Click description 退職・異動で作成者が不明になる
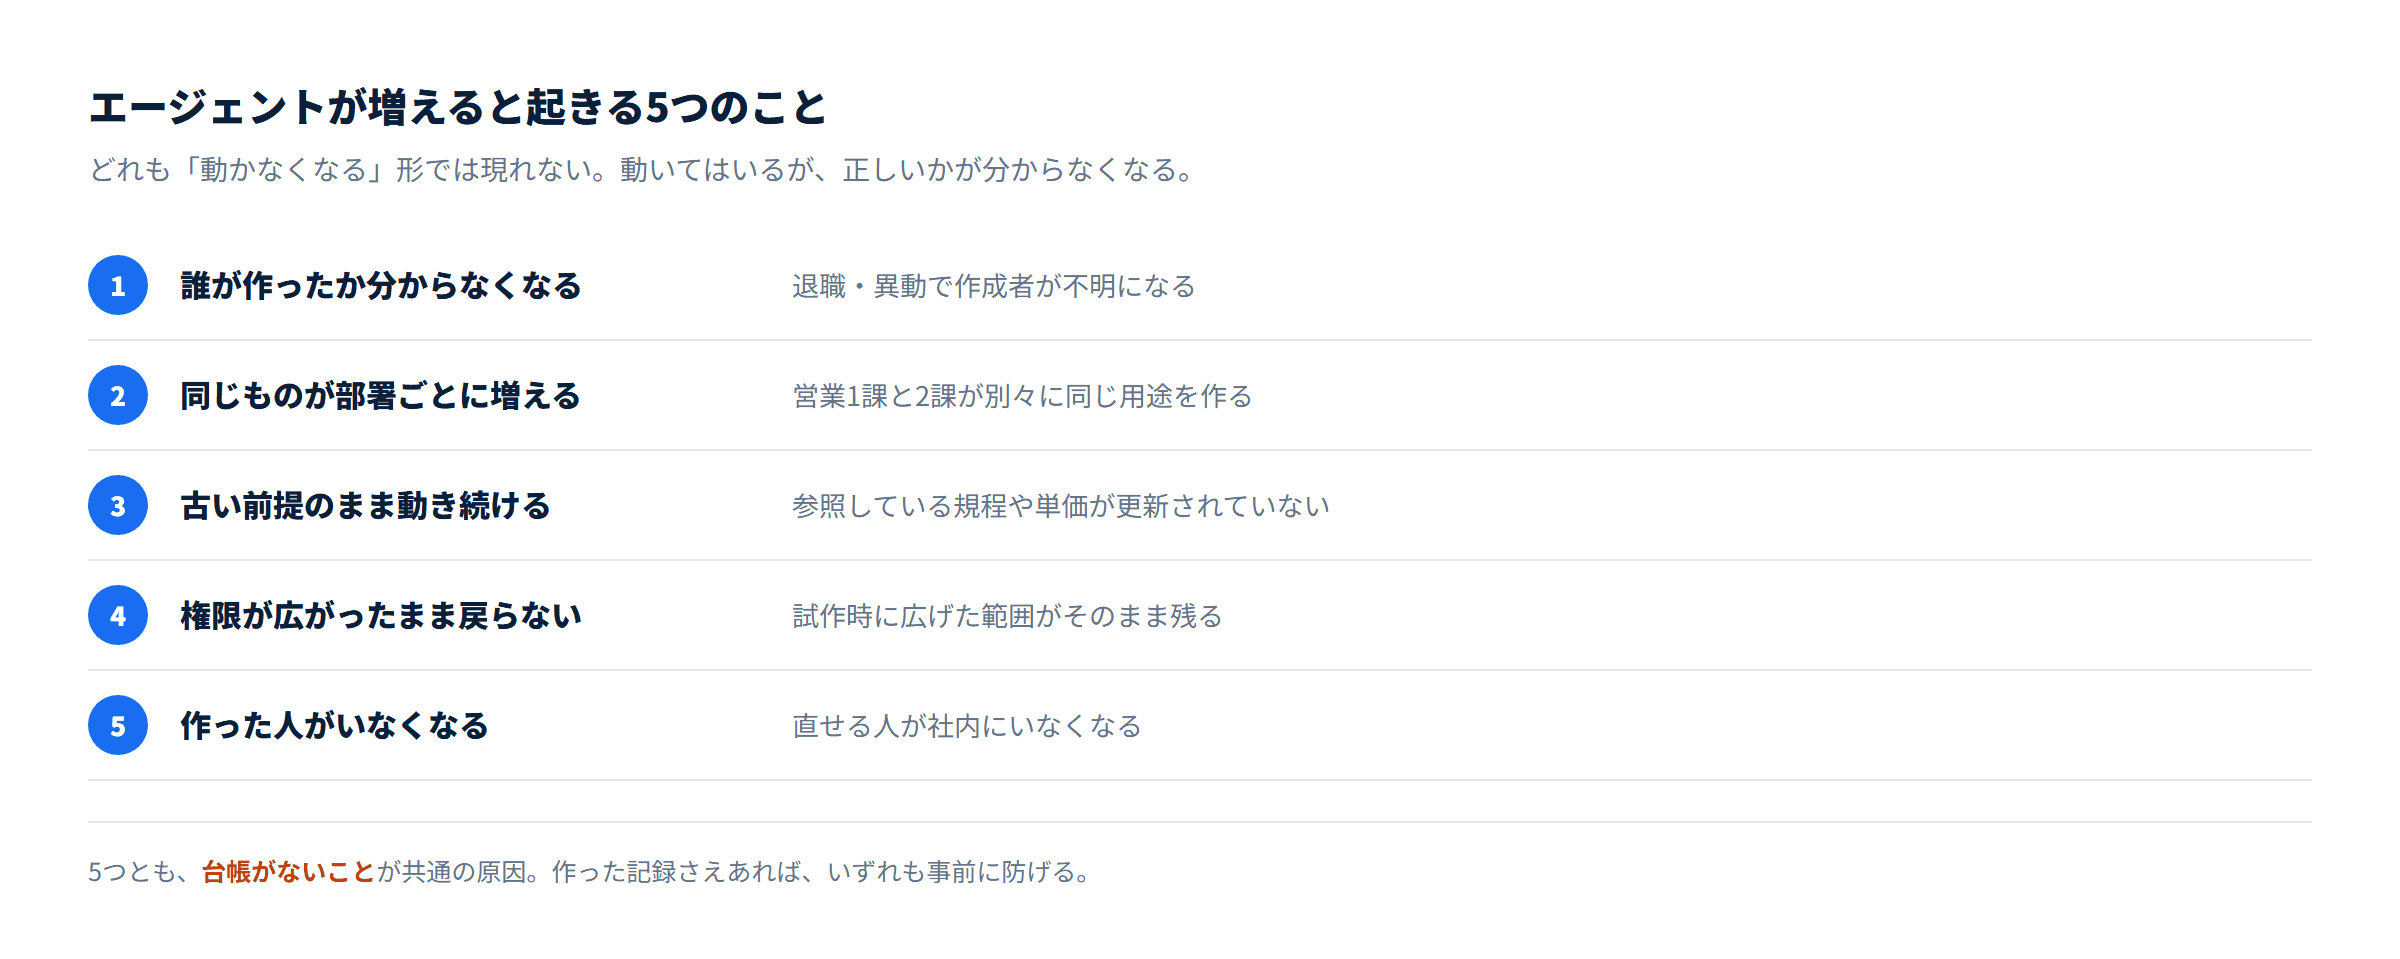The image size is (2400, 959). (x=994, y=287)
